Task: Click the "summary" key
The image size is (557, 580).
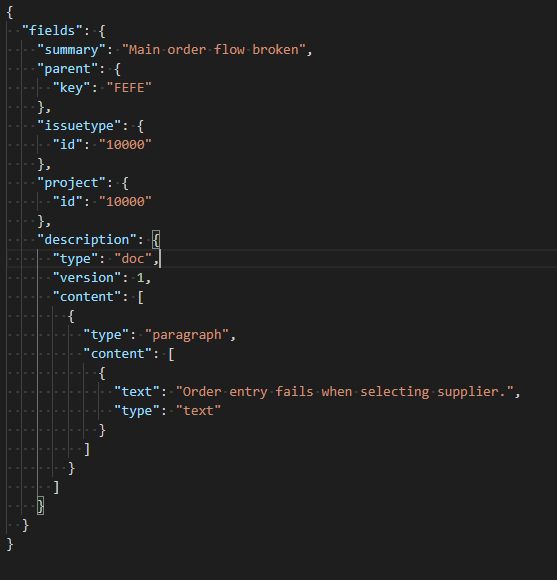Action: pyautogui.click(x=71, y=50)
